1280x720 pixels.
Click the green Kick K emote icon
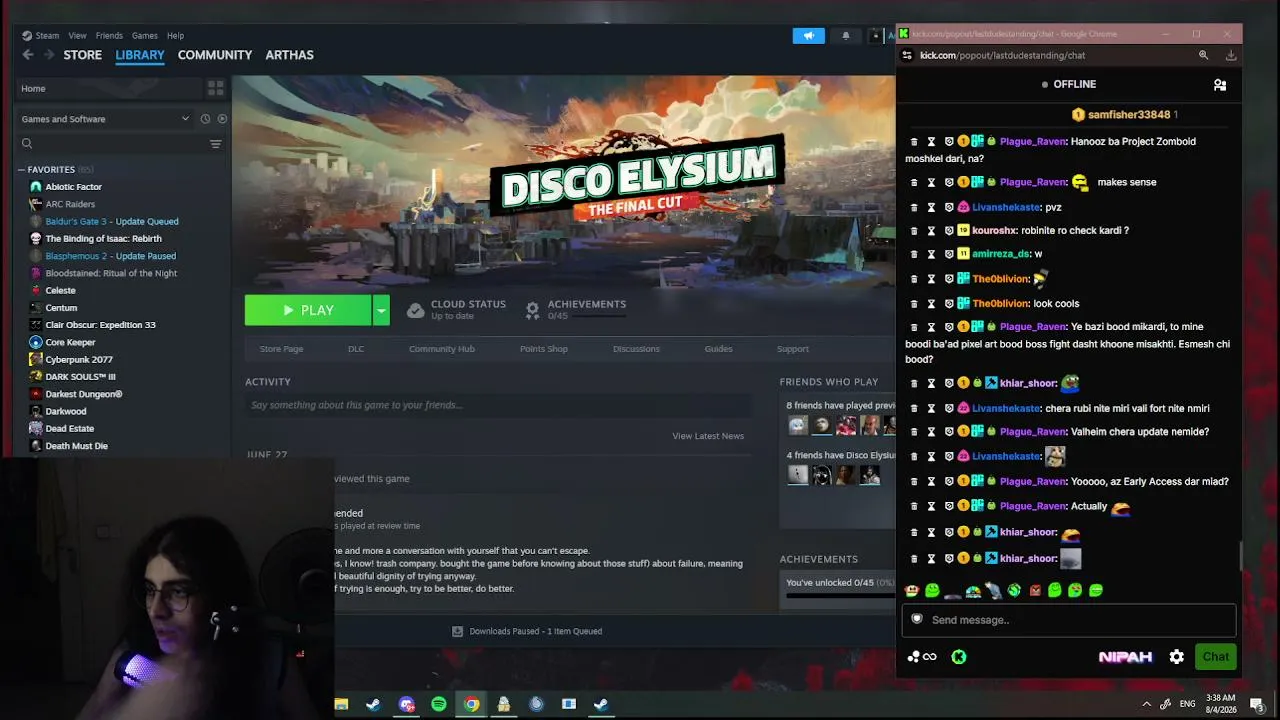(959, 657)
